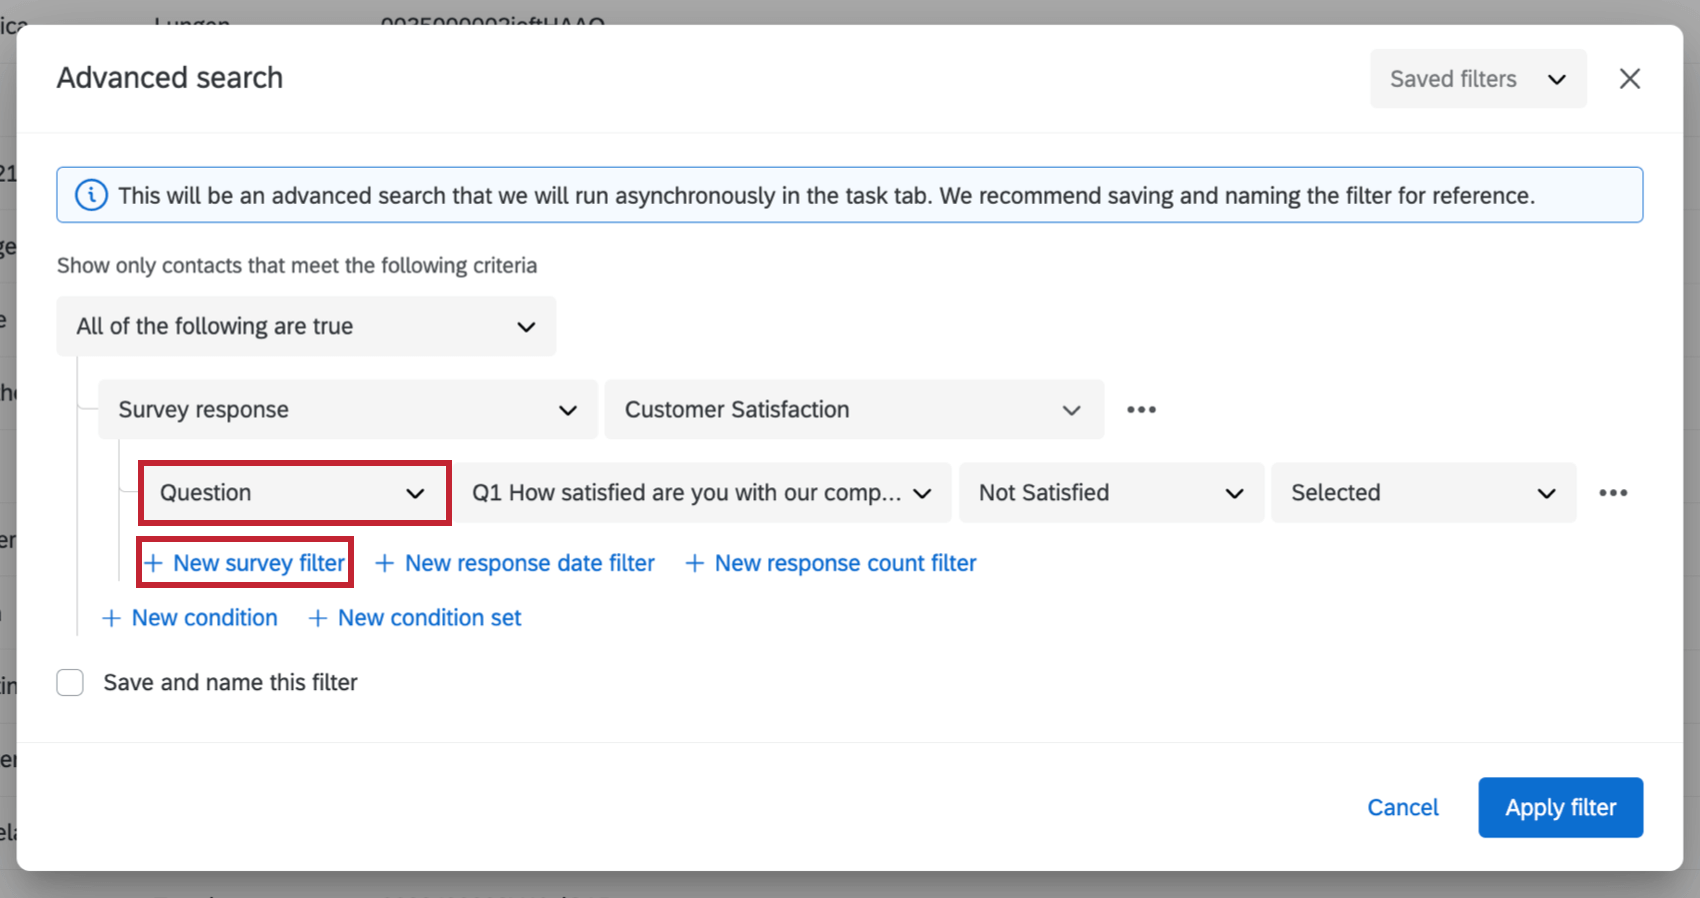Expand the All of the following are true dropdown
The width and height of the screenshot is (1700, 898).
click(306, 327)
